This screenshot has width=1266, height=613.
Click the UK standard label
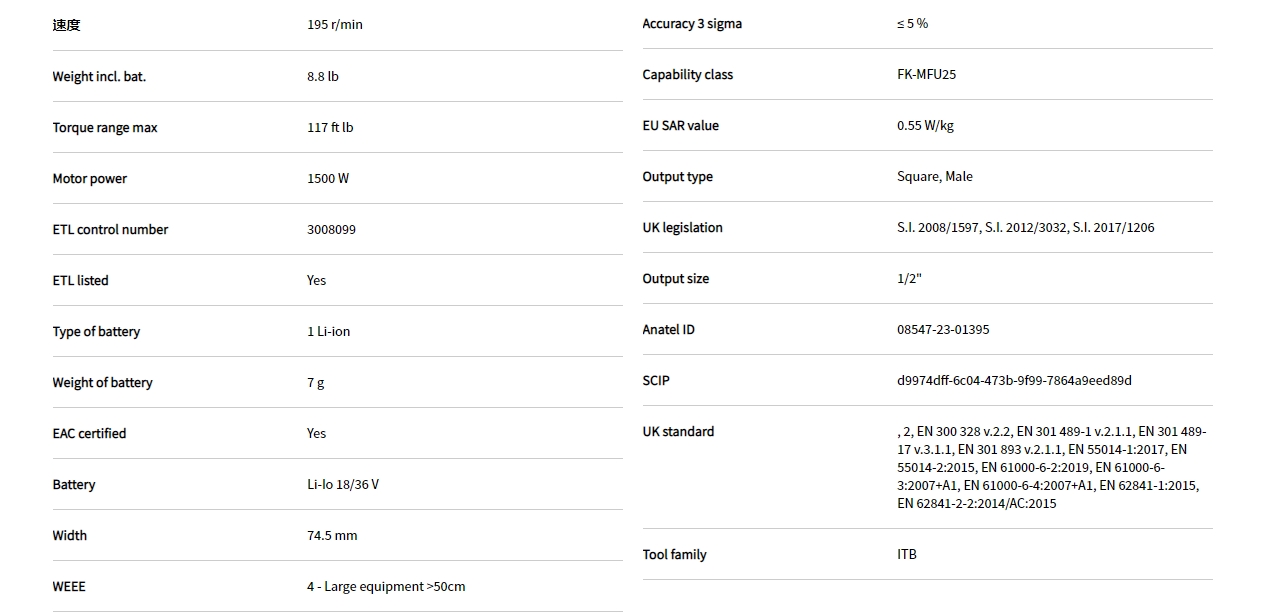tap(678, 432)
